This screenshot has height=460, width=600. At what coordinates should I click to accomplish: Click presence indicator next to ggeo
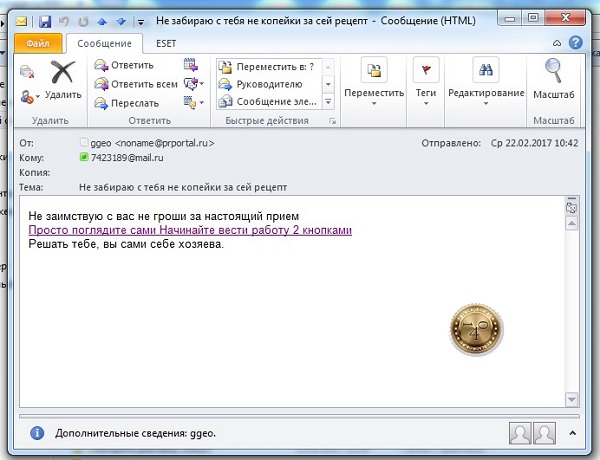[x=84, y=143]
